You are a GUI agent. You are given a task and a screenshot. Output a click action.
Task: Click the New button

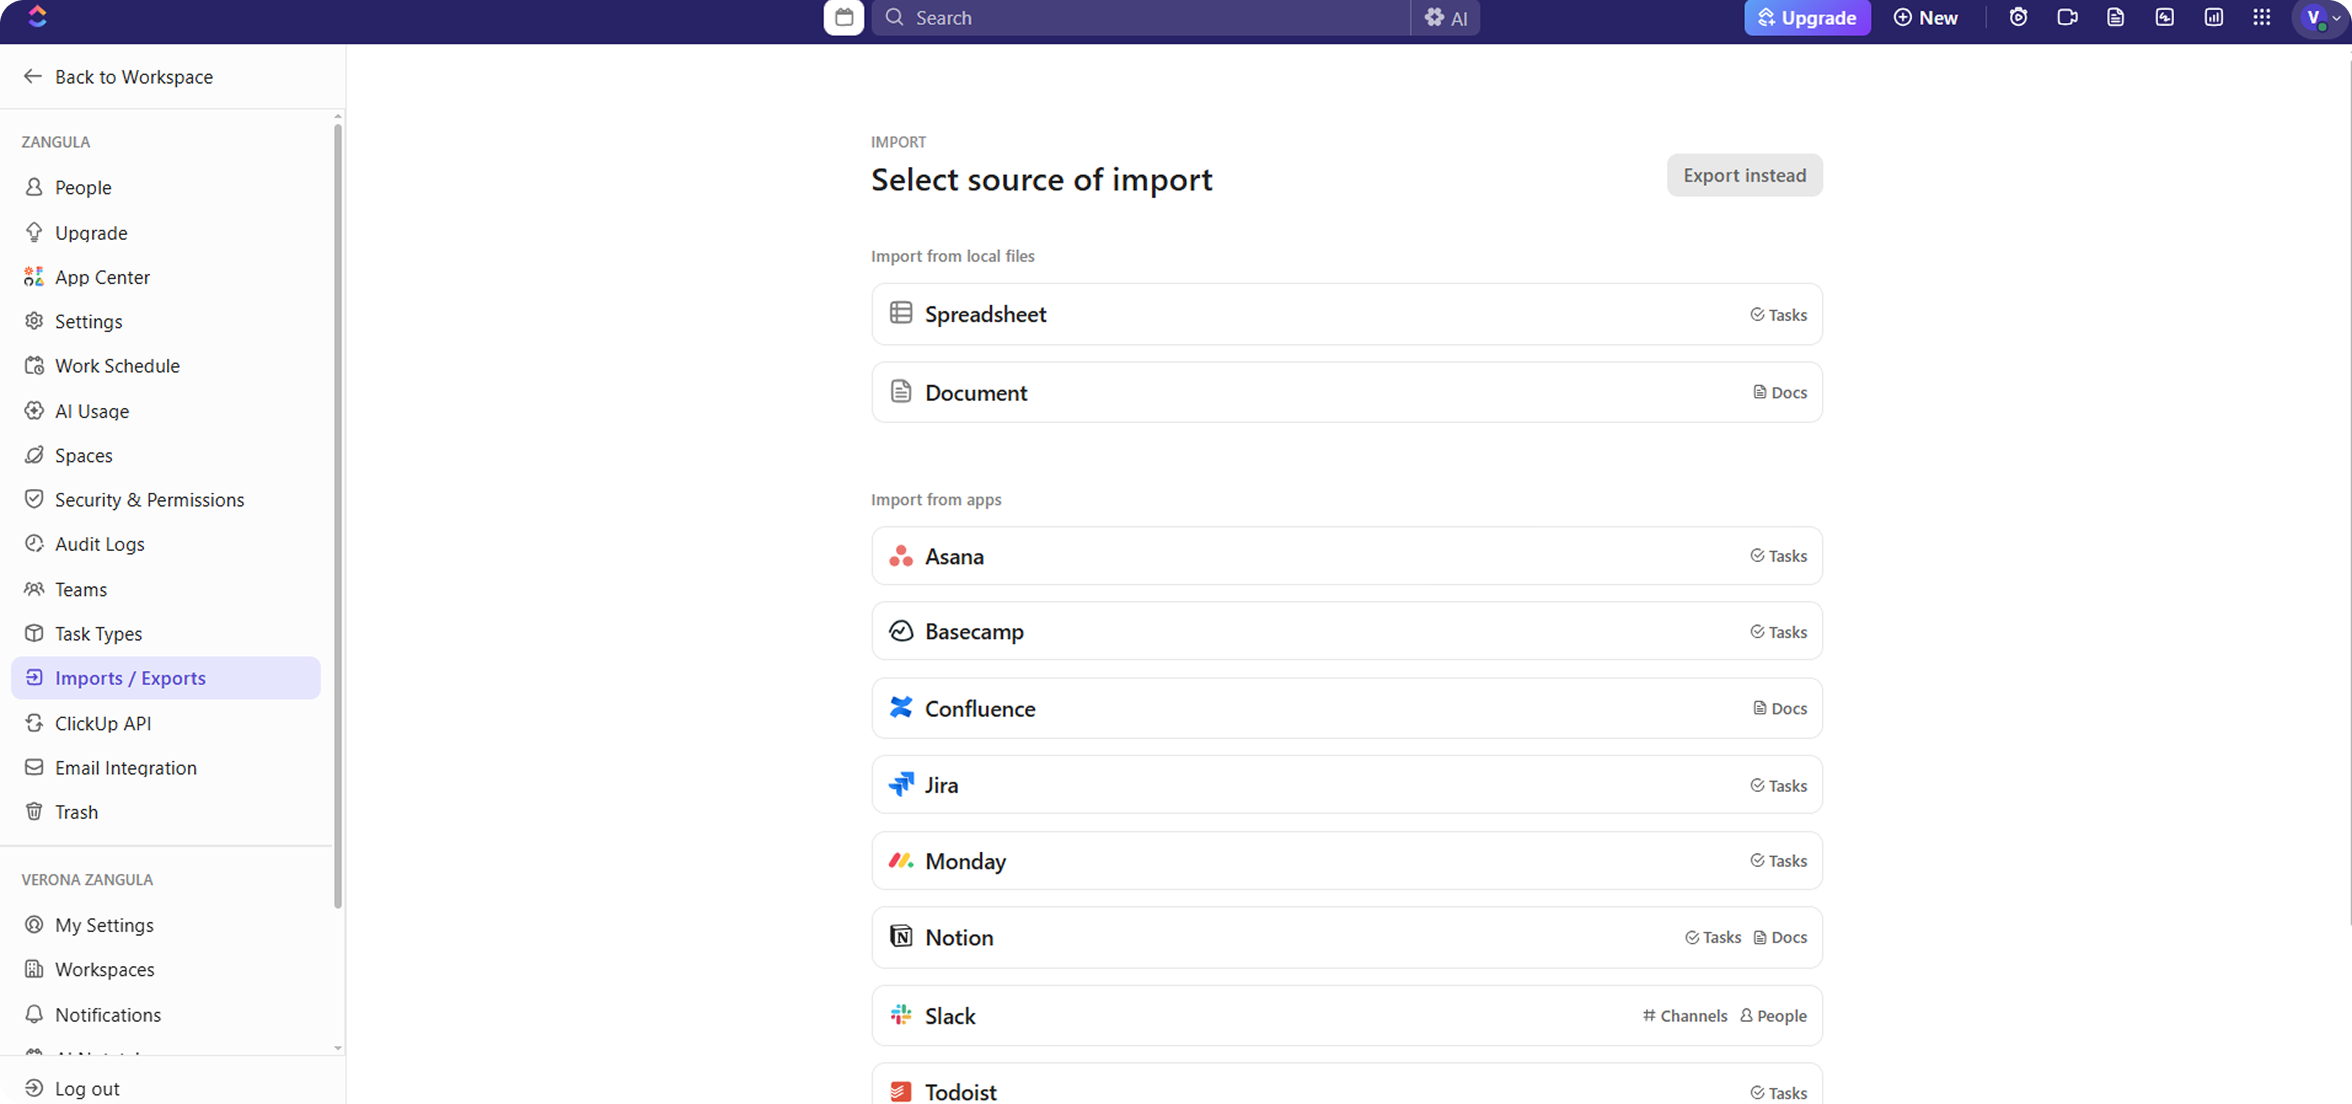coord(1926,17)
